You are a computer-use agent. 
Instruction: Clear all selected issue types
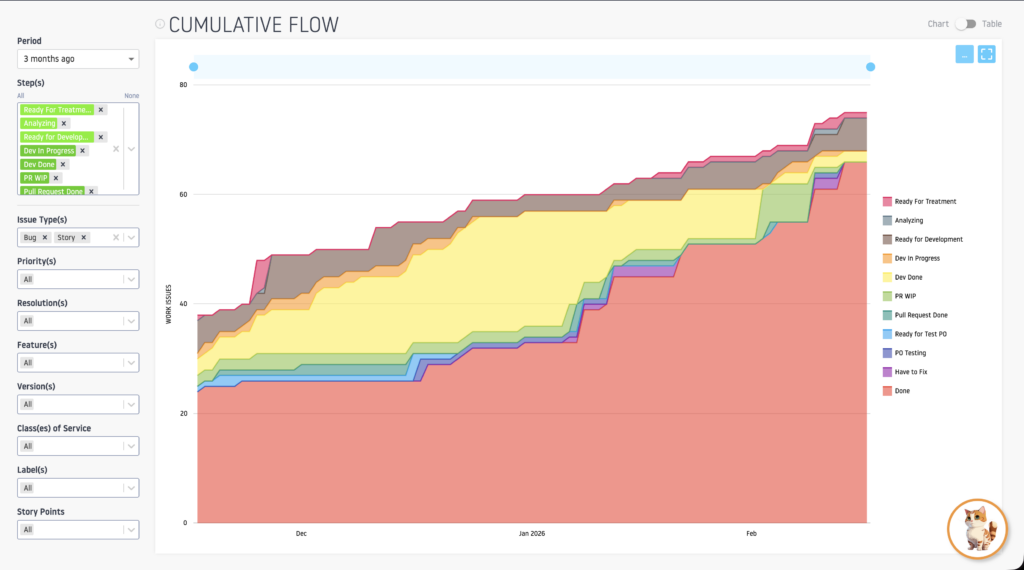(x=116, y=238)
